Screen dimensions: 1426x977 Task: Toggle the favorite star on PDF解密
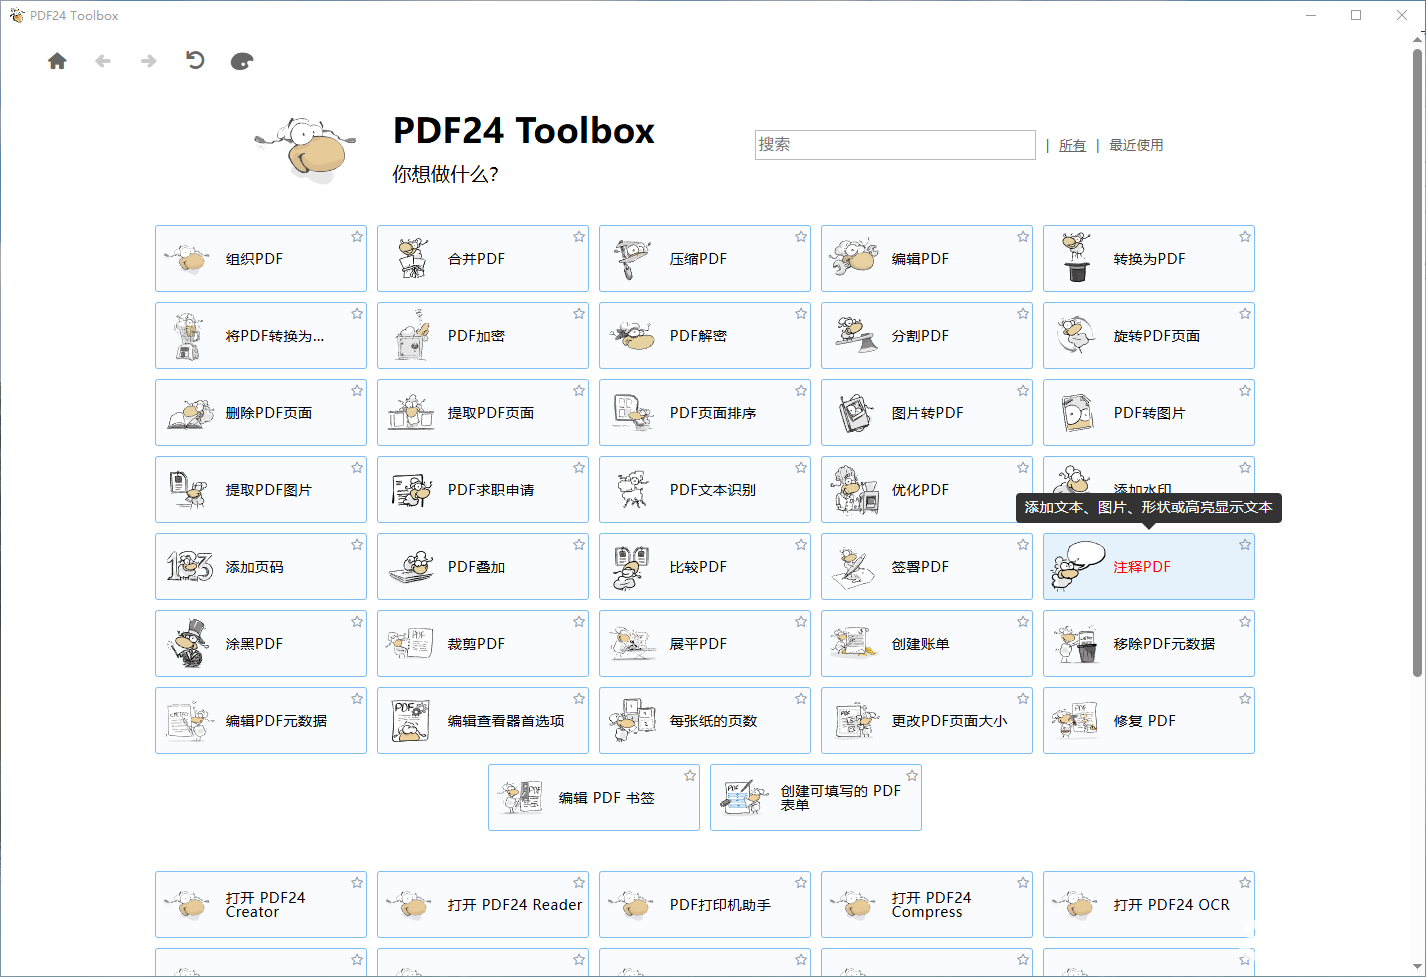click(801, 314)
